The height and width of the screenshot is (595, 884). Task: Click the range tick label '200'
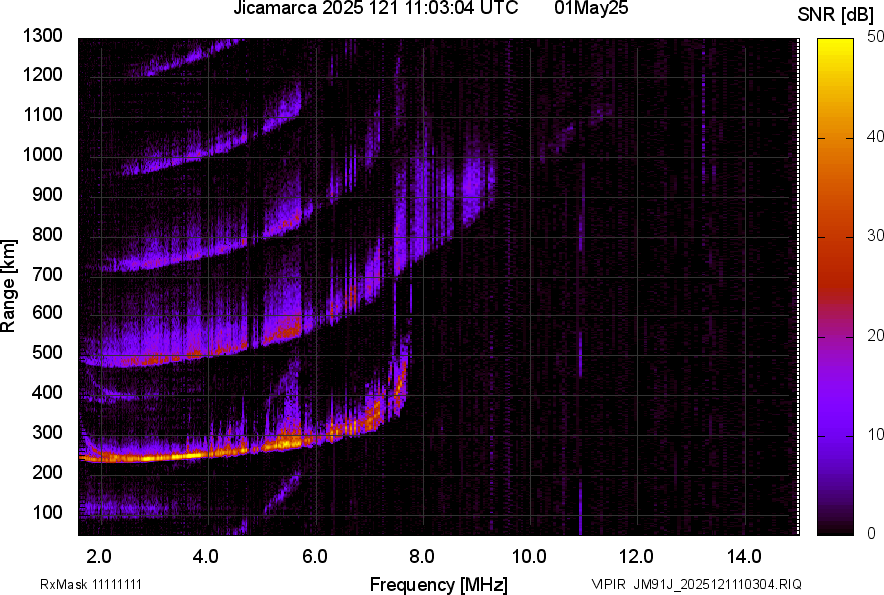[47, 472]
